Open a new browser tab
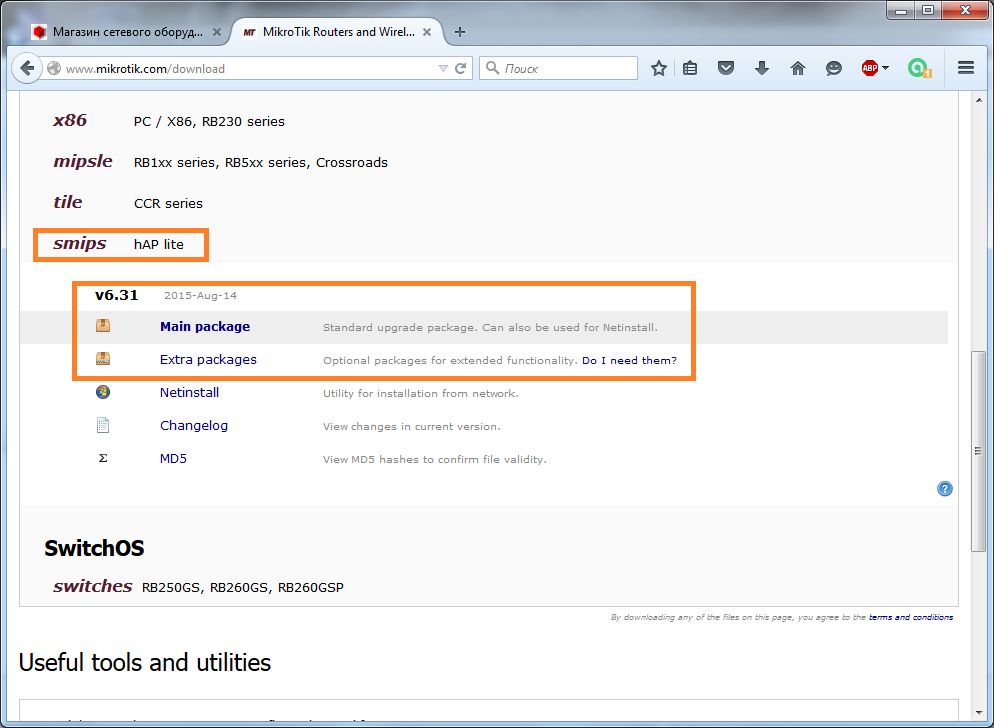The height and width of the screenshot is (728, 994). click(x=460, y=32)
